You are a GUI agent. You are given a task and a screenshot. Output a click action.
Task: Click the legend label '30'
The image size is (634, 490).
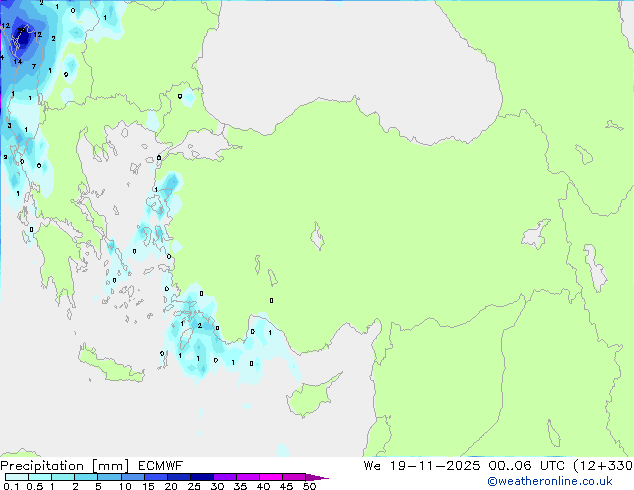(x=217, y=486)
